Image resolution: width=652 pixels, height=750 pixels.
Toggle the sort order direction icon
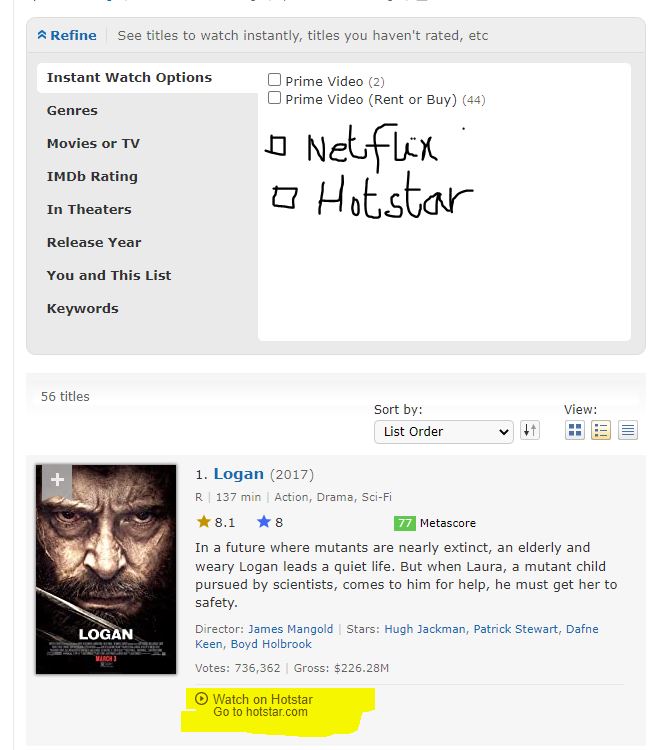click(530, 431)
